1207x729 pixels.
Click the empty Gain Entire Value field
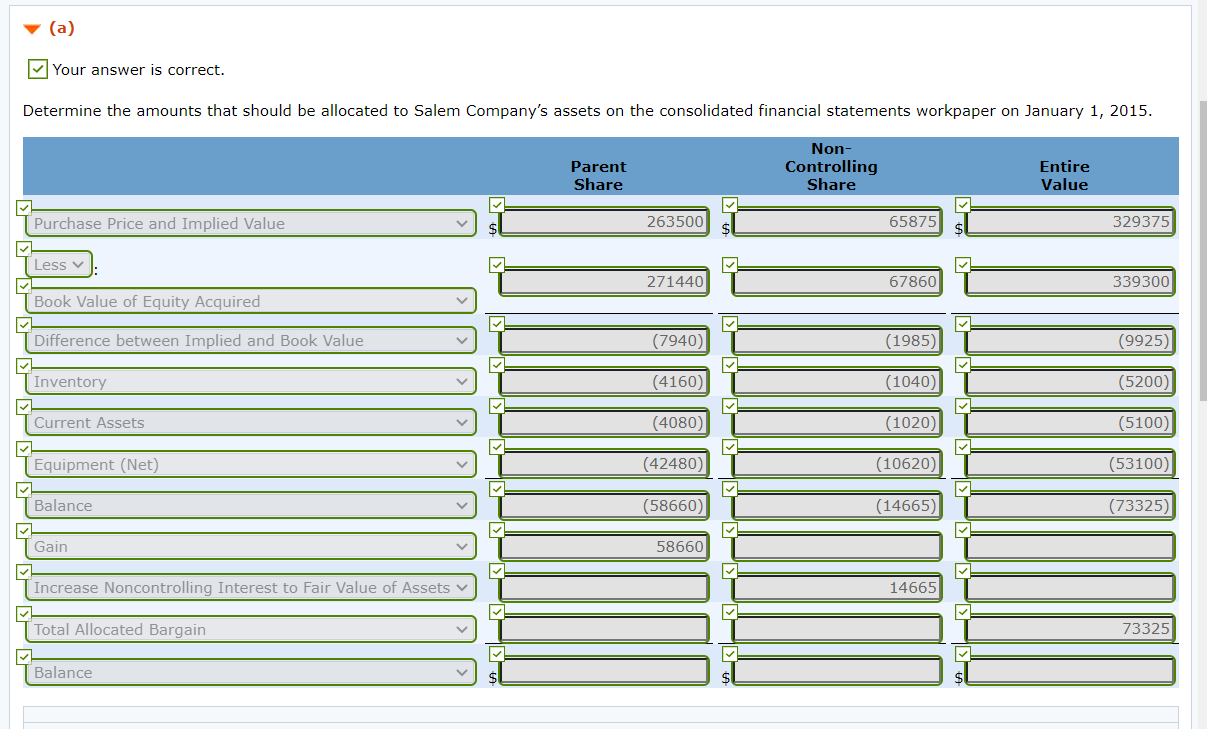[1070, 546]
